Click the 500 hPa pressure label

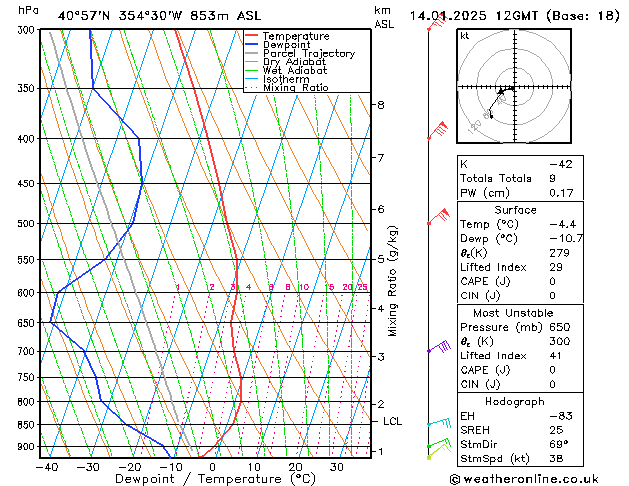point(27,223)
